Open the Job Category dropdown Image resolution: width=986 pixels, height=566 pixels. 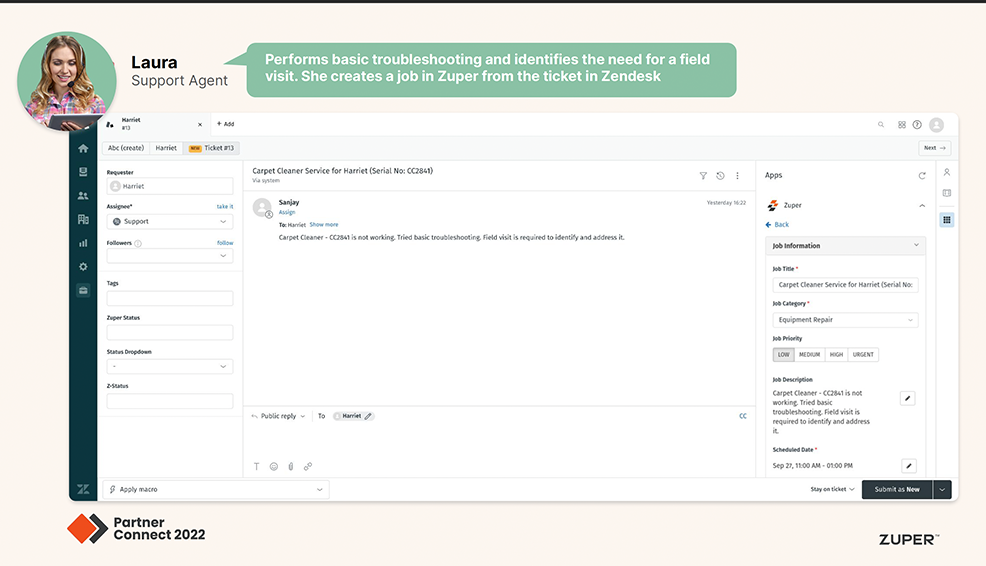(x=845, y=320)
